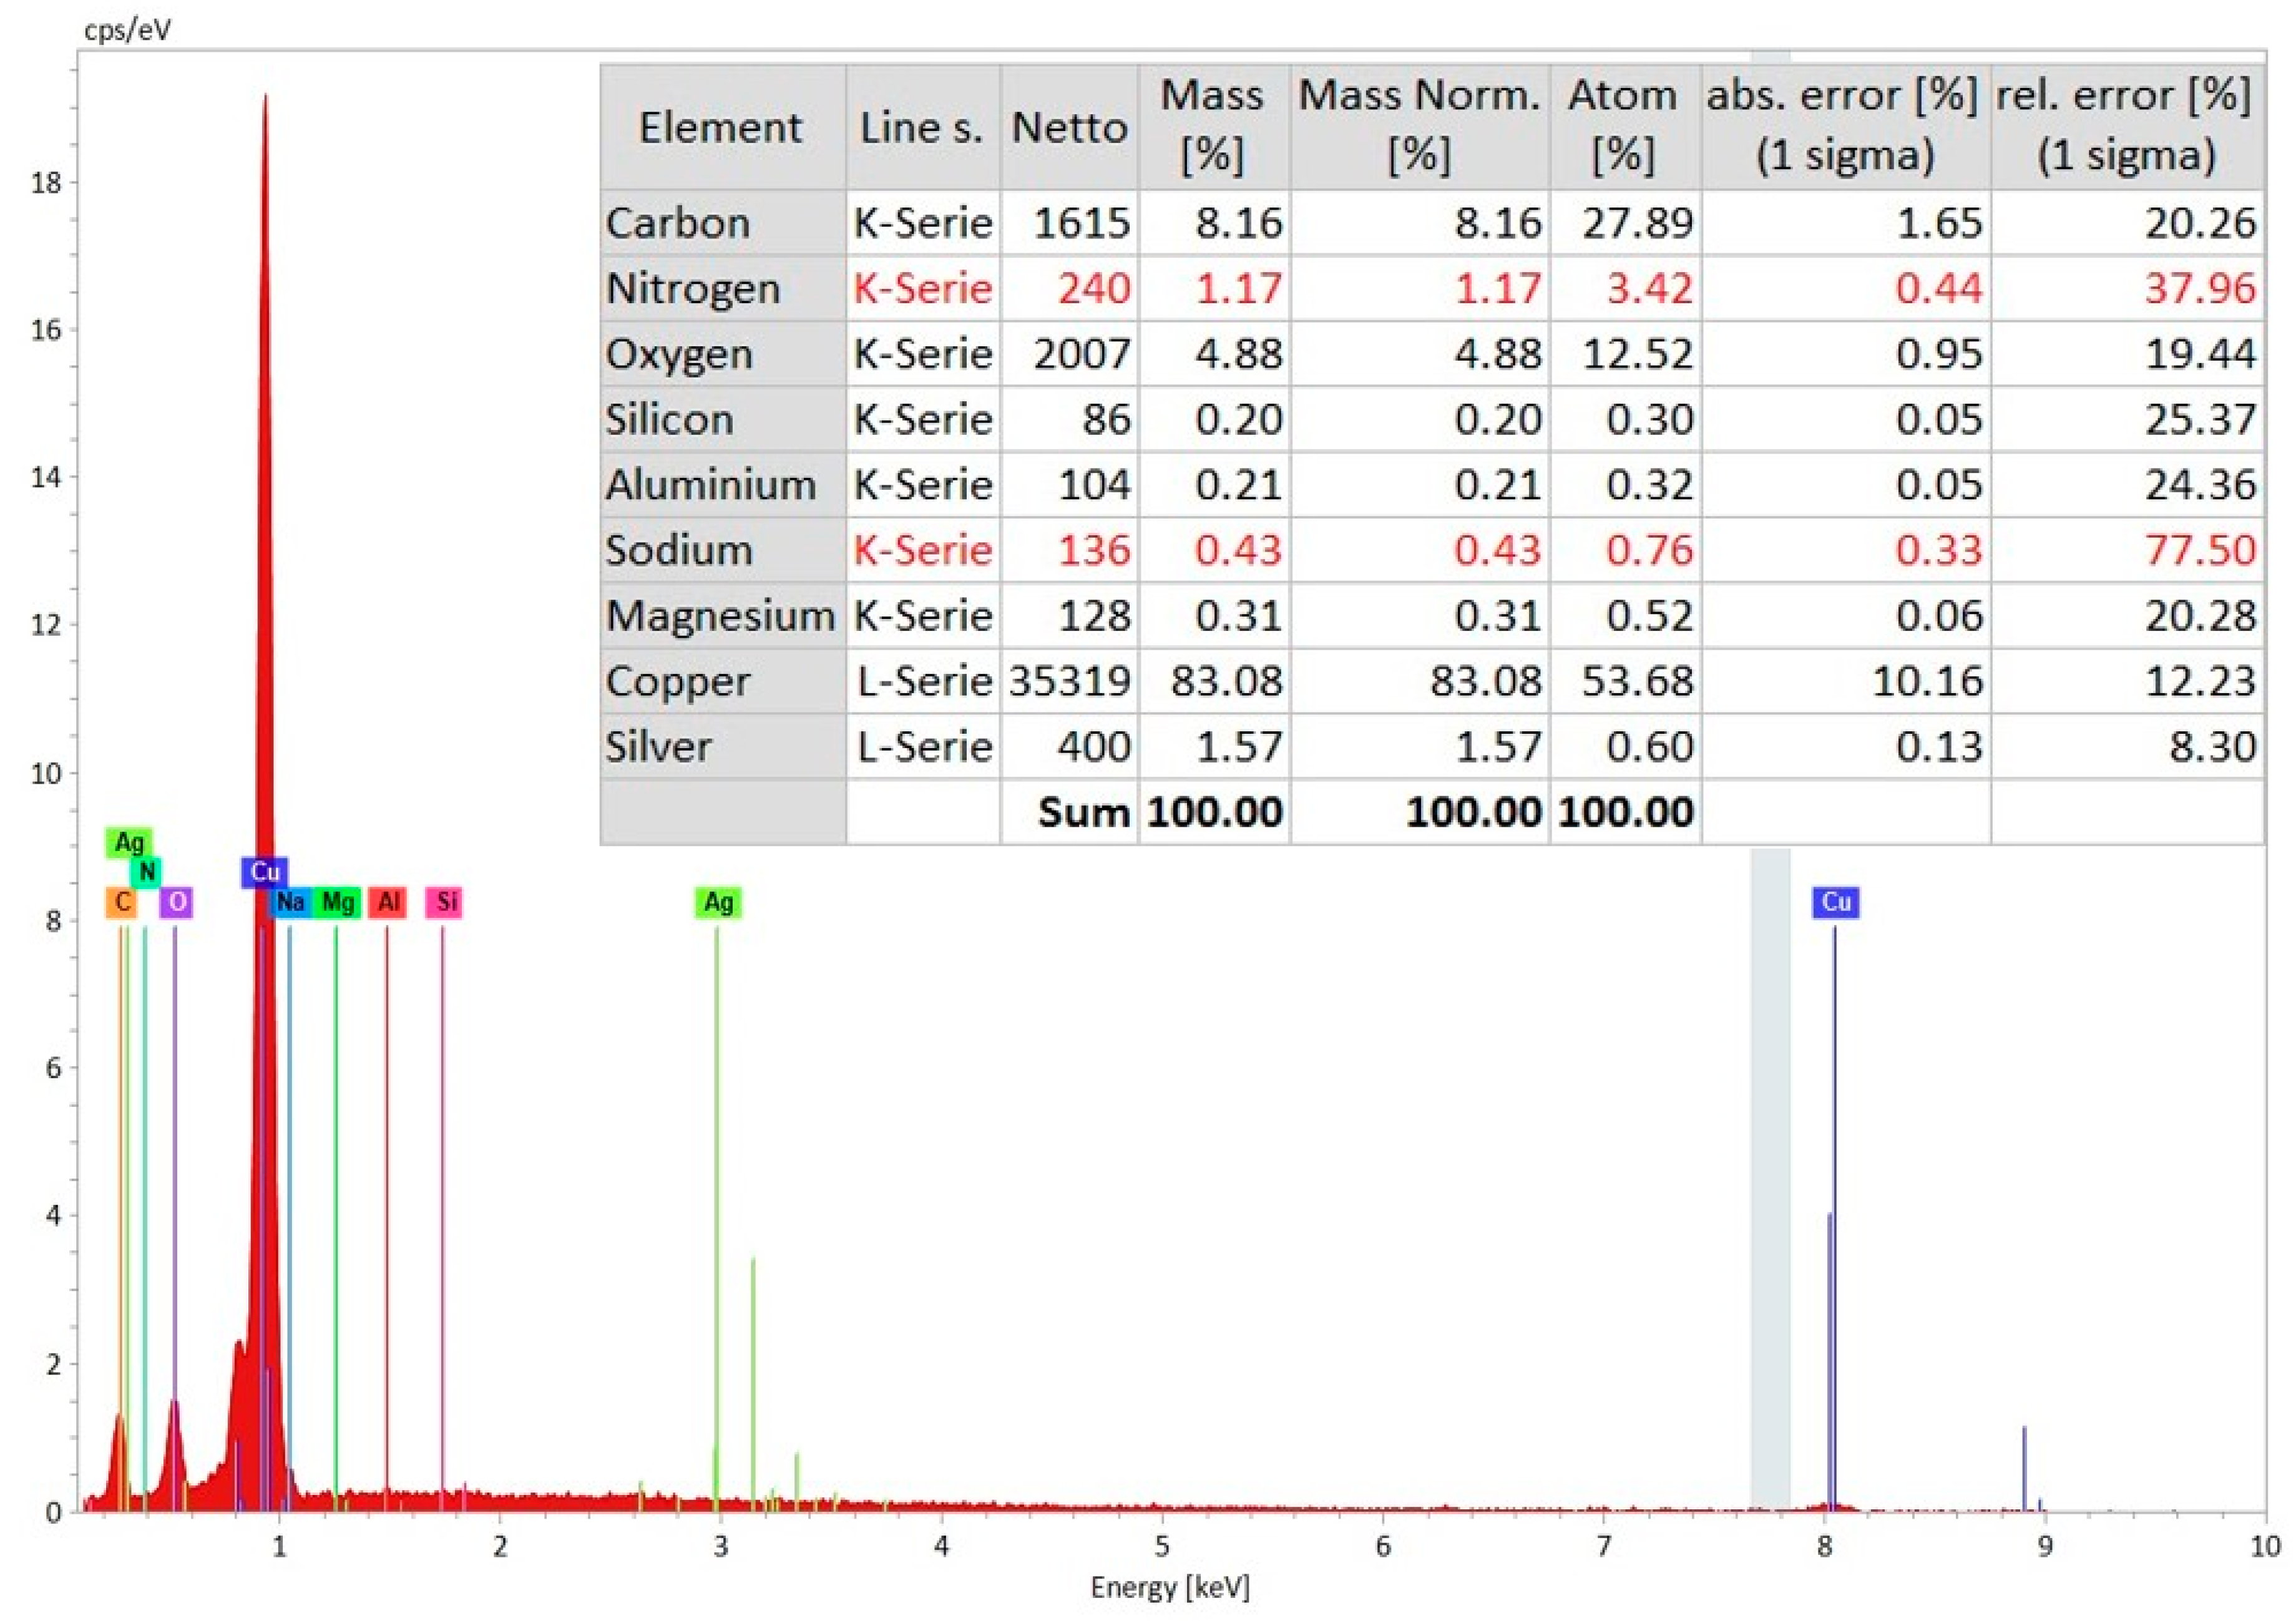The height and width of the screenshot is (1621, 2296).
Task: Select the green Mg element label
Action: tap(337, 902)
